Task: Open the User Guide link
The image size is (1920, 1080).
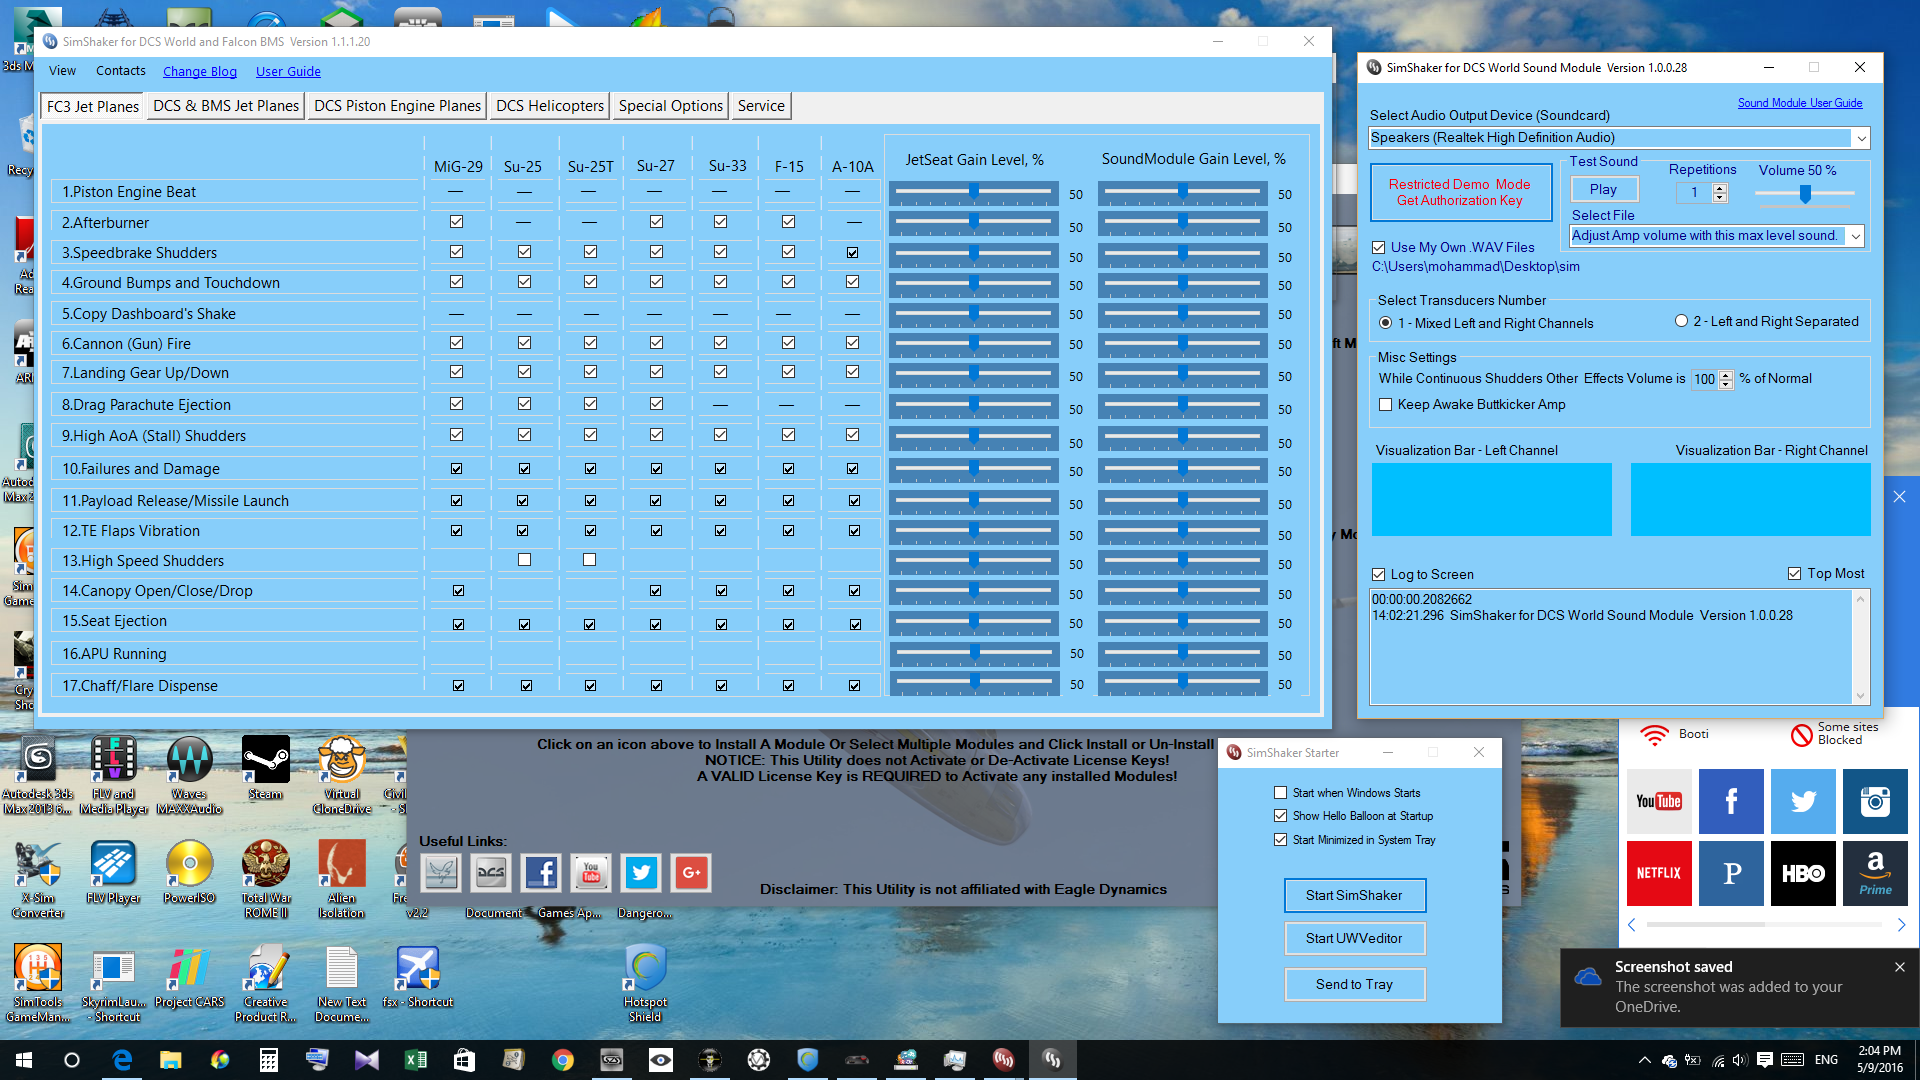Action: coord(288,72)
